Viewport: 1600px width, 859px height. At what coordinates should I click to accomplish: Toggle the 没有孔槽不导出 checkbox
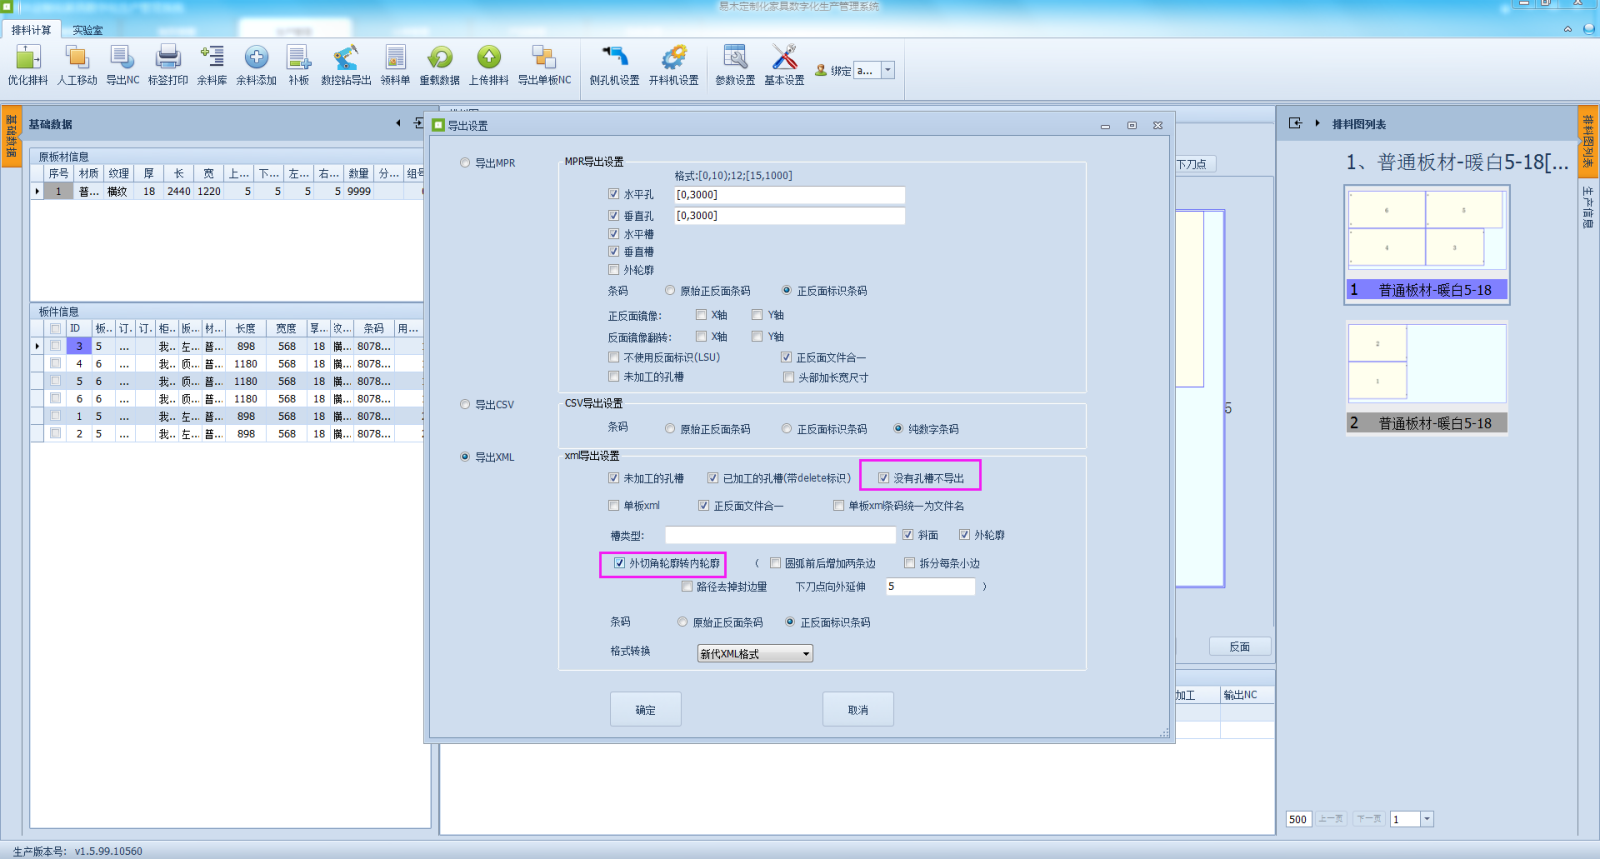click(x=884, y=478)
